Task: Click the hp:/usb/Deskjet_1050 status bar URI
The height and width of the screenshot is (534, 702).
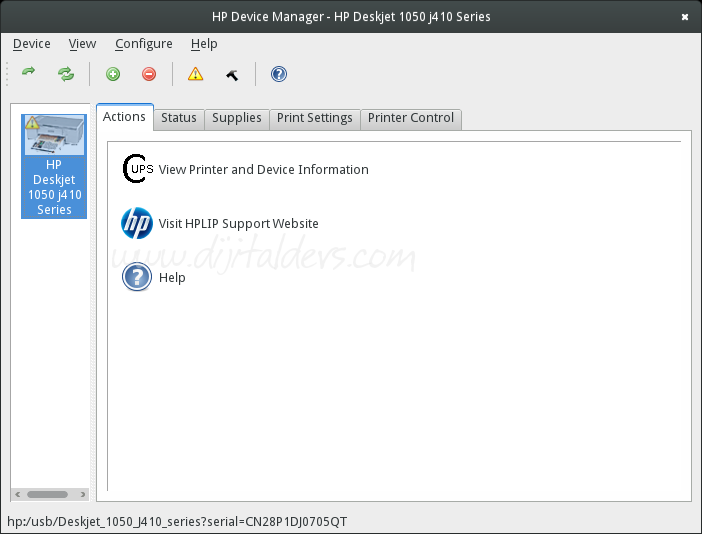Action: click(x=177, y=521)
